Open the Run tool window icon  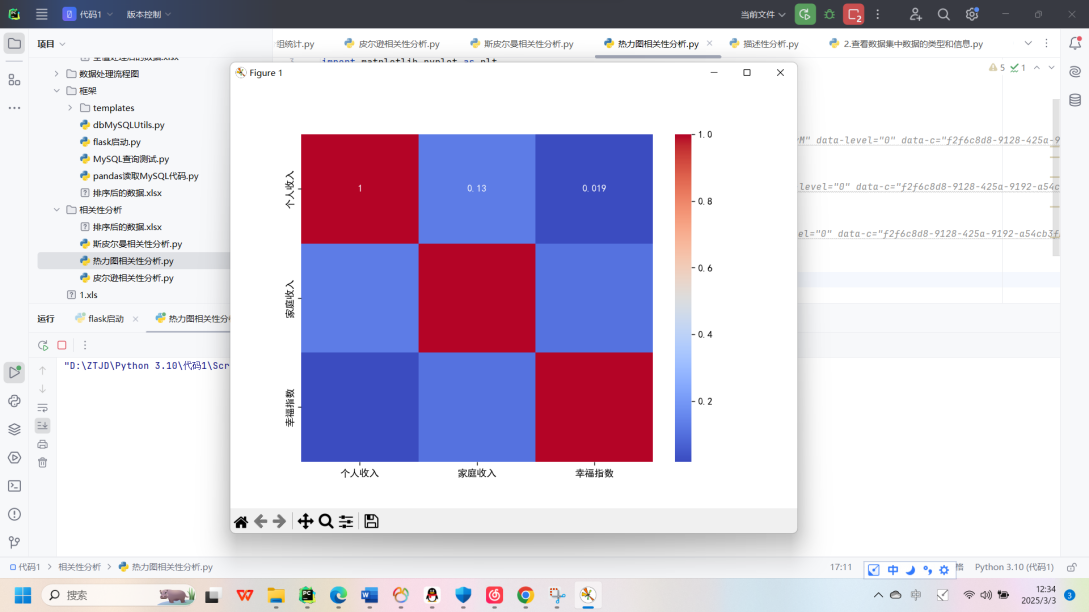click(x=15, y=372)
